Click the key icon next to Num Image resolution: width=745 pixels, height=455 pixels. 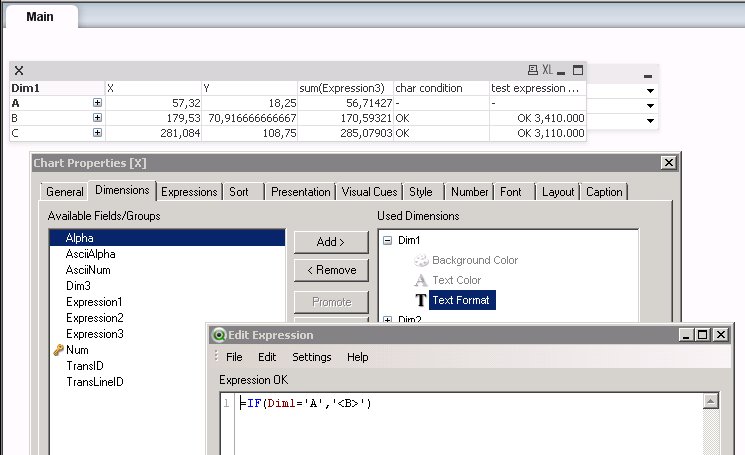[x=57, y=350]
